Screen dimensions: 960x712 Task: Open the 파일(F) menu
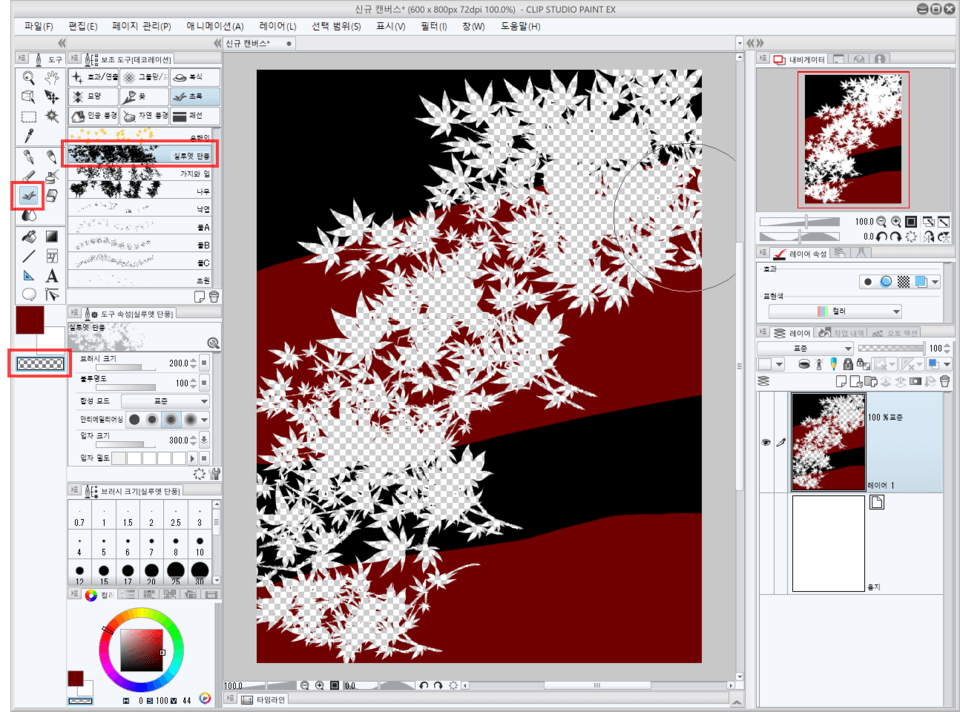pyautogui.click(x=39, y=26)
